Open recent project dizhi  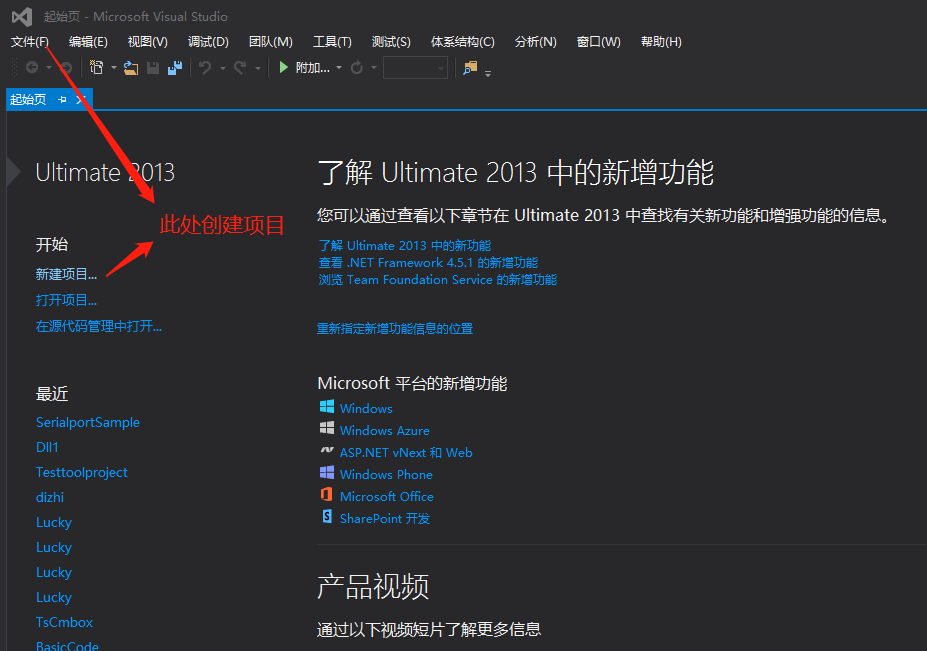[50, 497]
